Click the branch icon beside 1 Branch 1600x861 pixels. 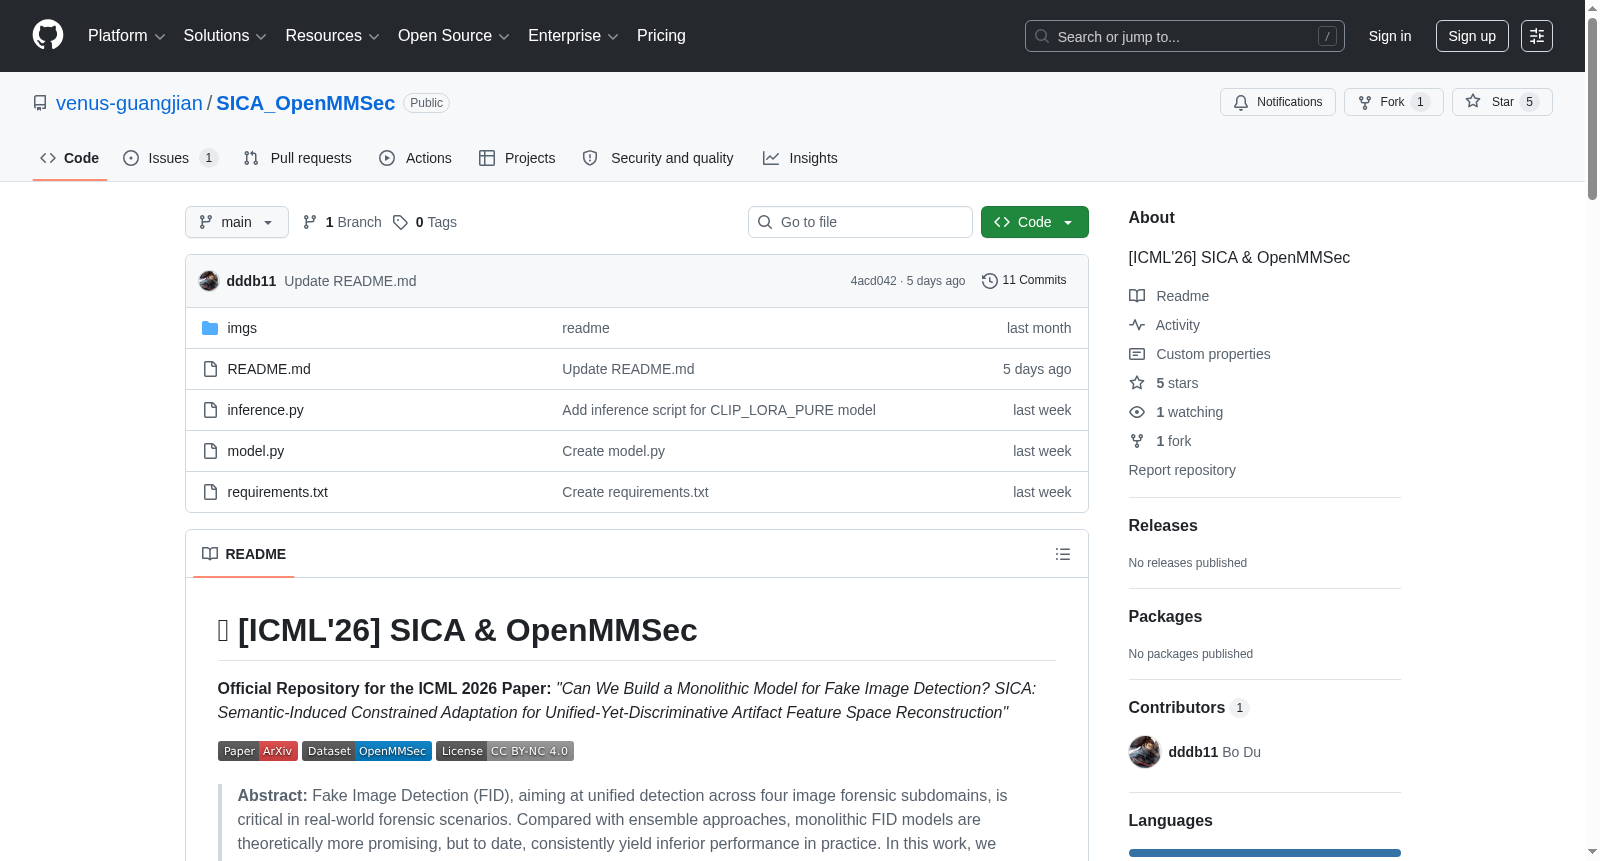pos(310,222)
